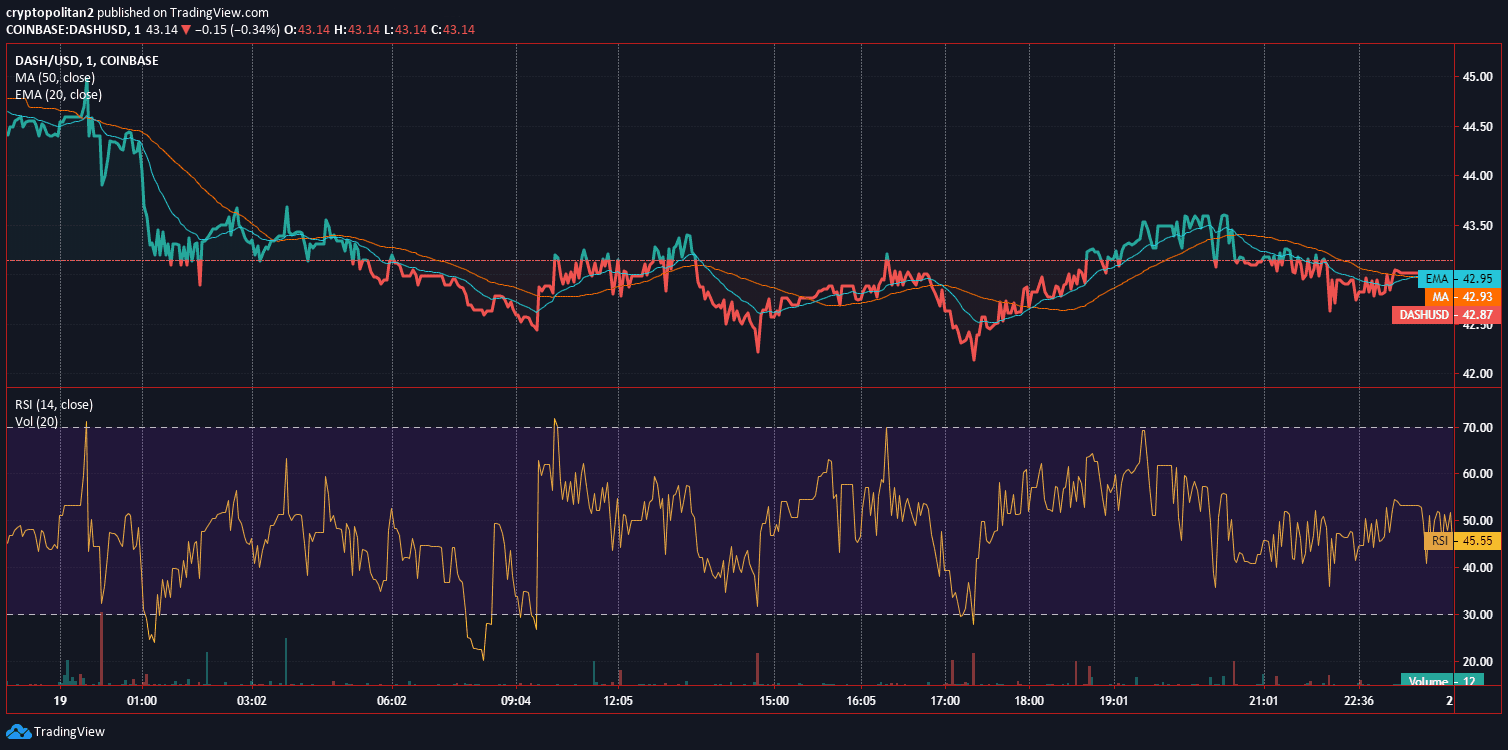Click the 09:04 time axis label
The image size is (1508, 750).
(x=516, y=701)
